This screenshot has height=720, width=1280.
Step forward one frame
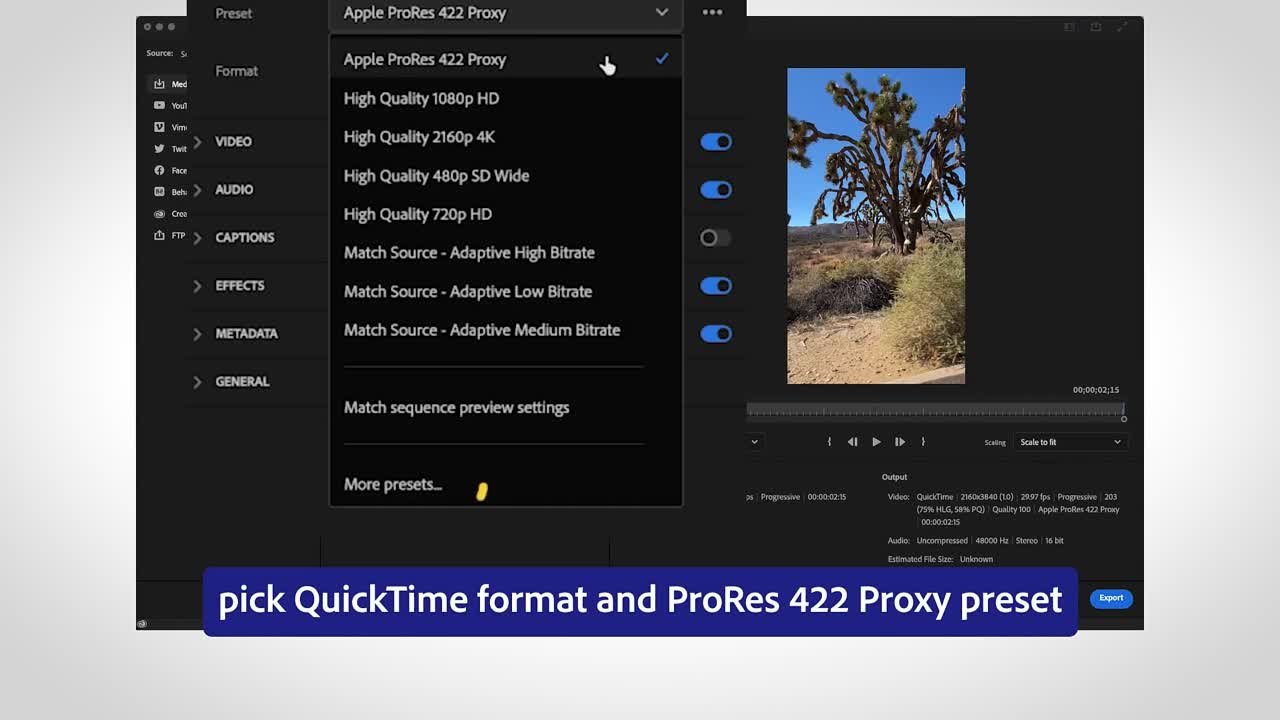900,442
